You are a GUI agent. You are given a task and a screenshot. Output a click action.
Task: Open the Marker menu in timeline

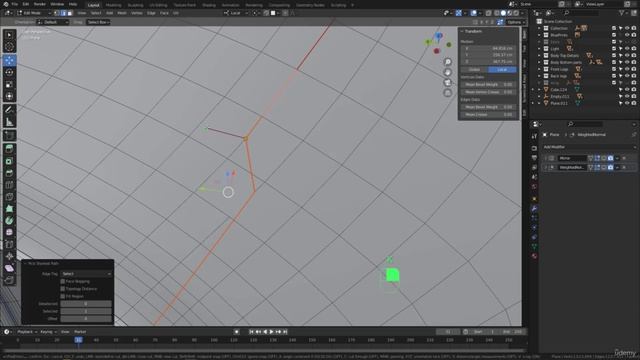tap(80, 332)
